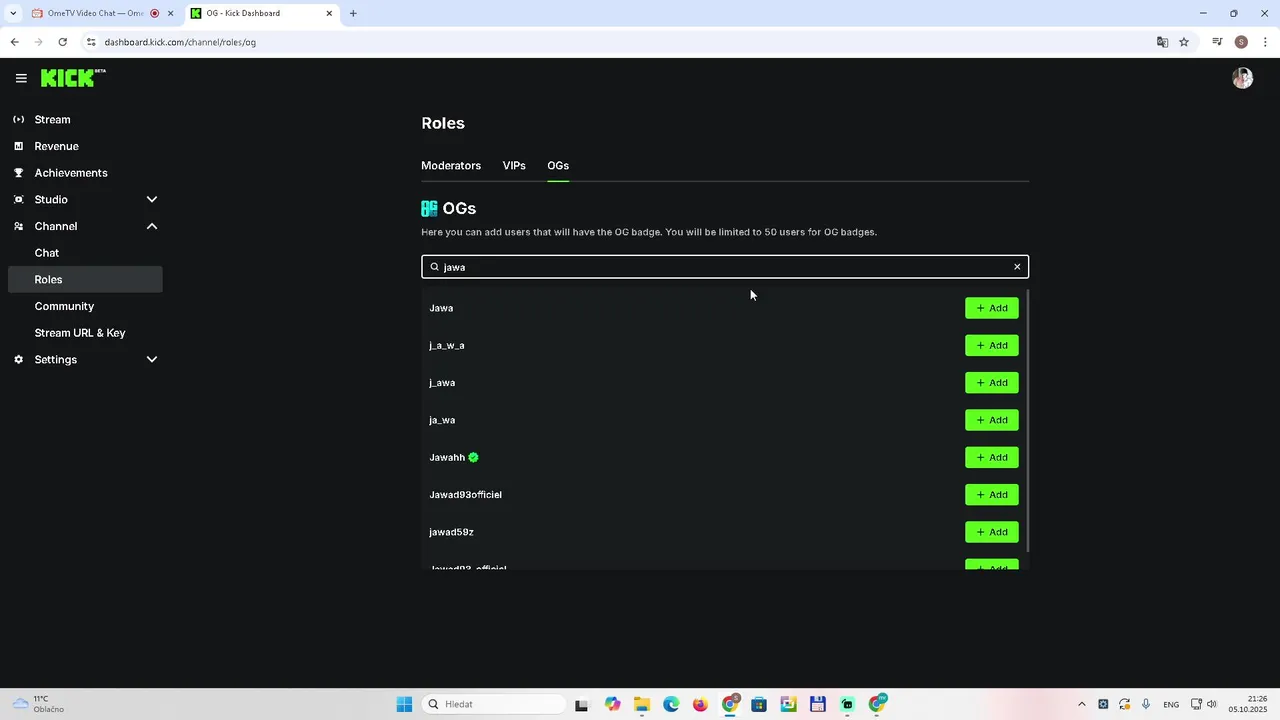Clear the search field with the X
1280x720 pixels.
(x=1017, y=267)
